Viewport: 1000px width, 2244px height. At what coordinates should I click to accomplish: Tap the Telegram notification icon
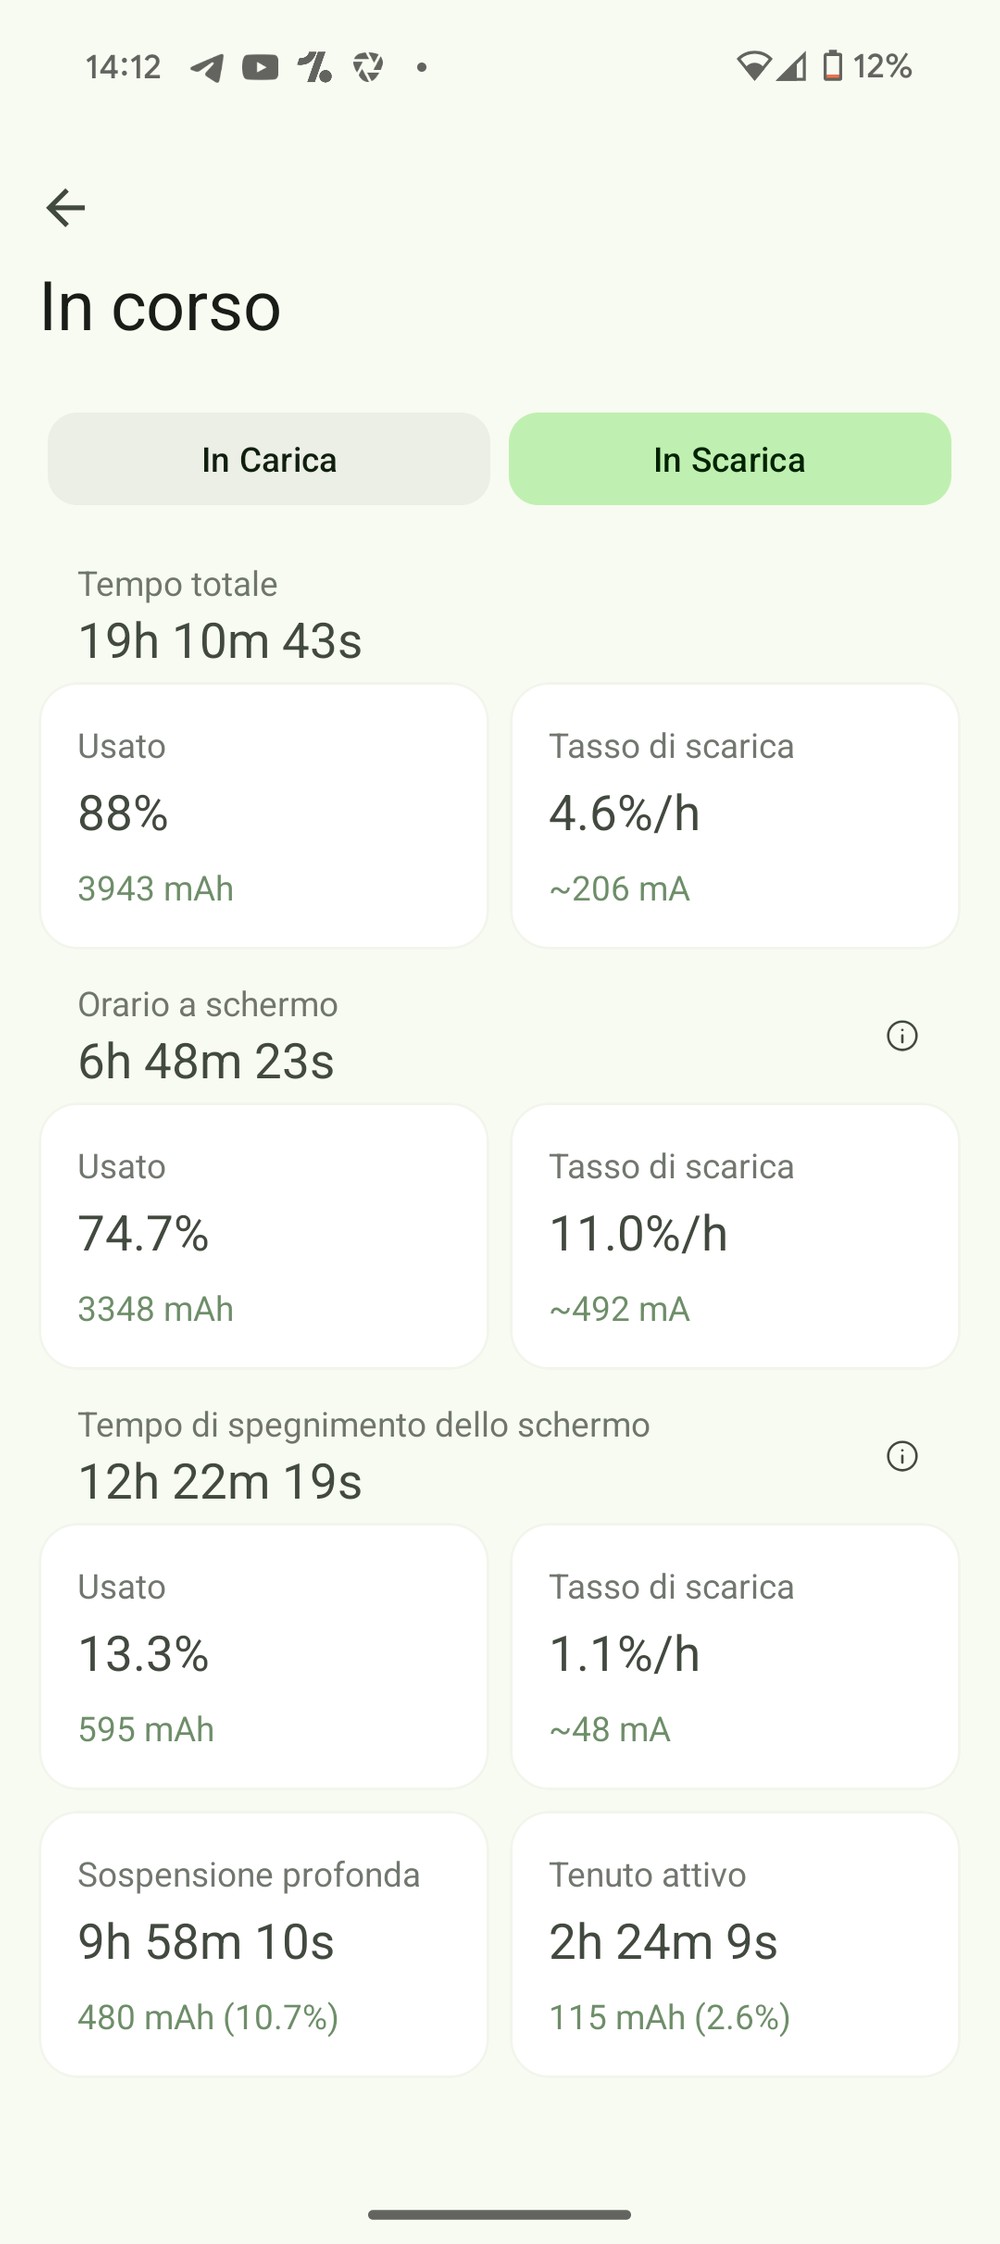click(207, 67)
